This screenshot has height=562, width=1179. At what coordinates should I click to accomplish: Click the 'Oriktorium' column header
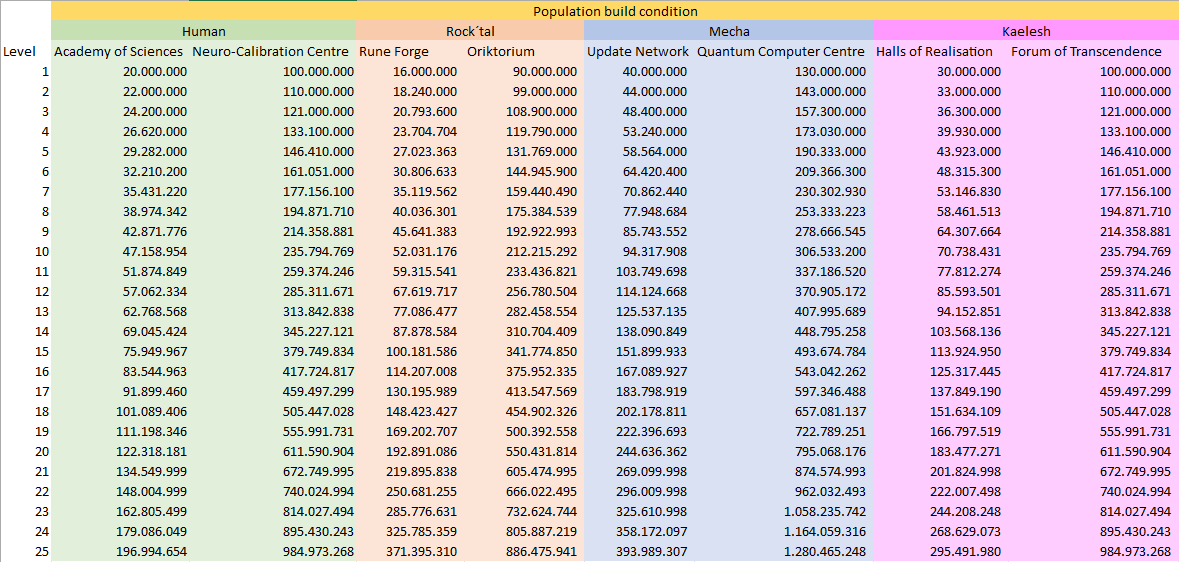[x=501, y=51]
